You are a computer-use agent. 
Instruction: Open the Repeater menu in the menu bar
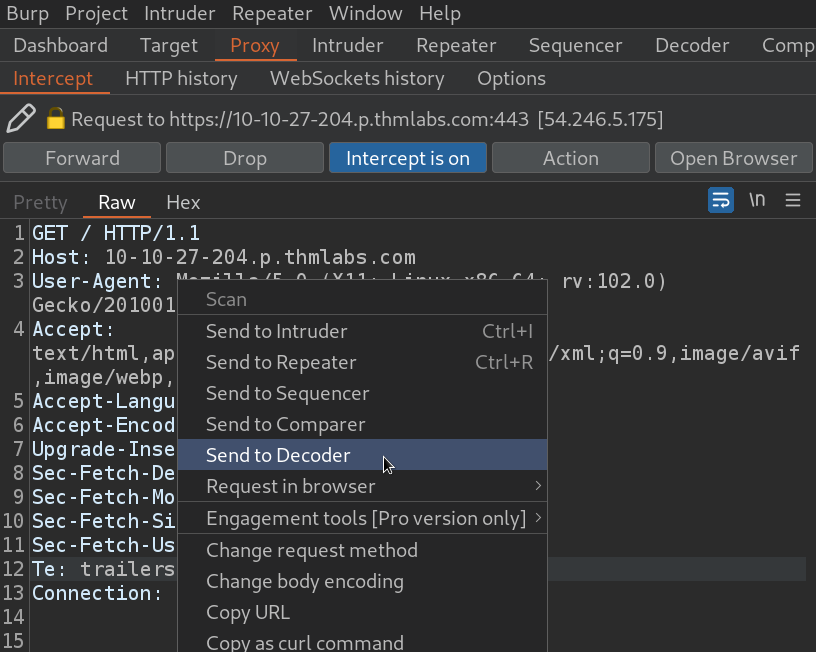[x=272, y=14]
